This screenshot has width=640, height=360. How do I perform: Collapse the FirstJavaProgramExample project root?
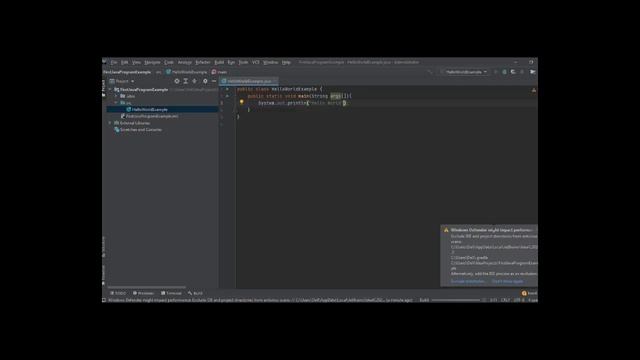[110, 89]
